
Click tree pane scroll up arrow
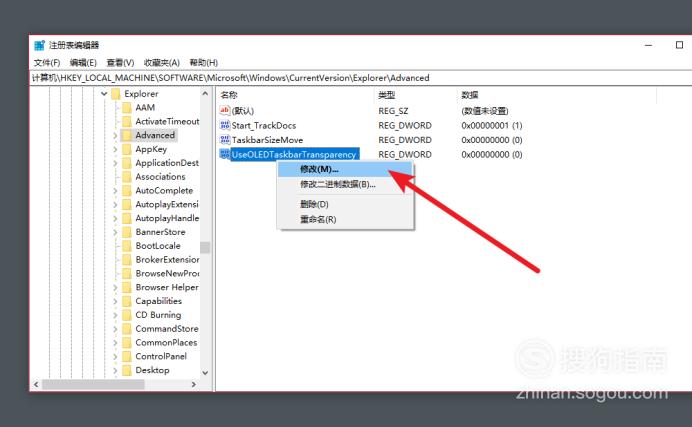[205, 94]
